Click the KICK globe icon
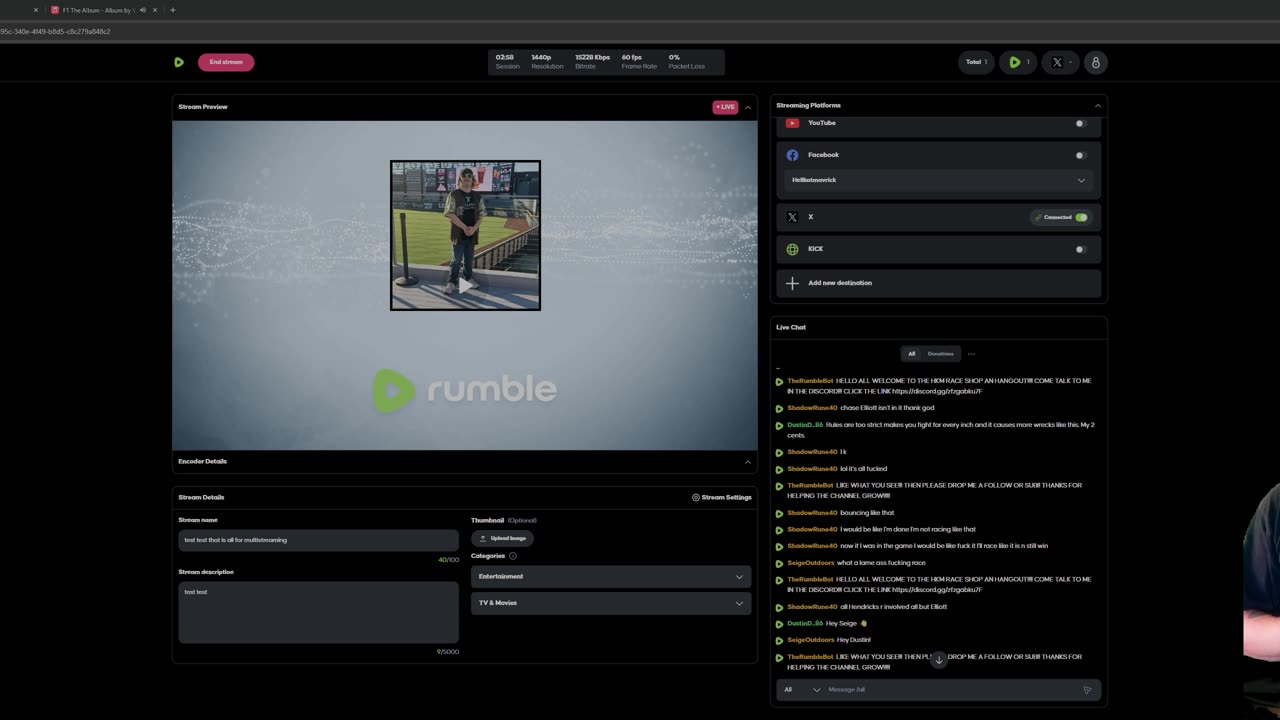1280x720 pixels. [x=792, y=249]
